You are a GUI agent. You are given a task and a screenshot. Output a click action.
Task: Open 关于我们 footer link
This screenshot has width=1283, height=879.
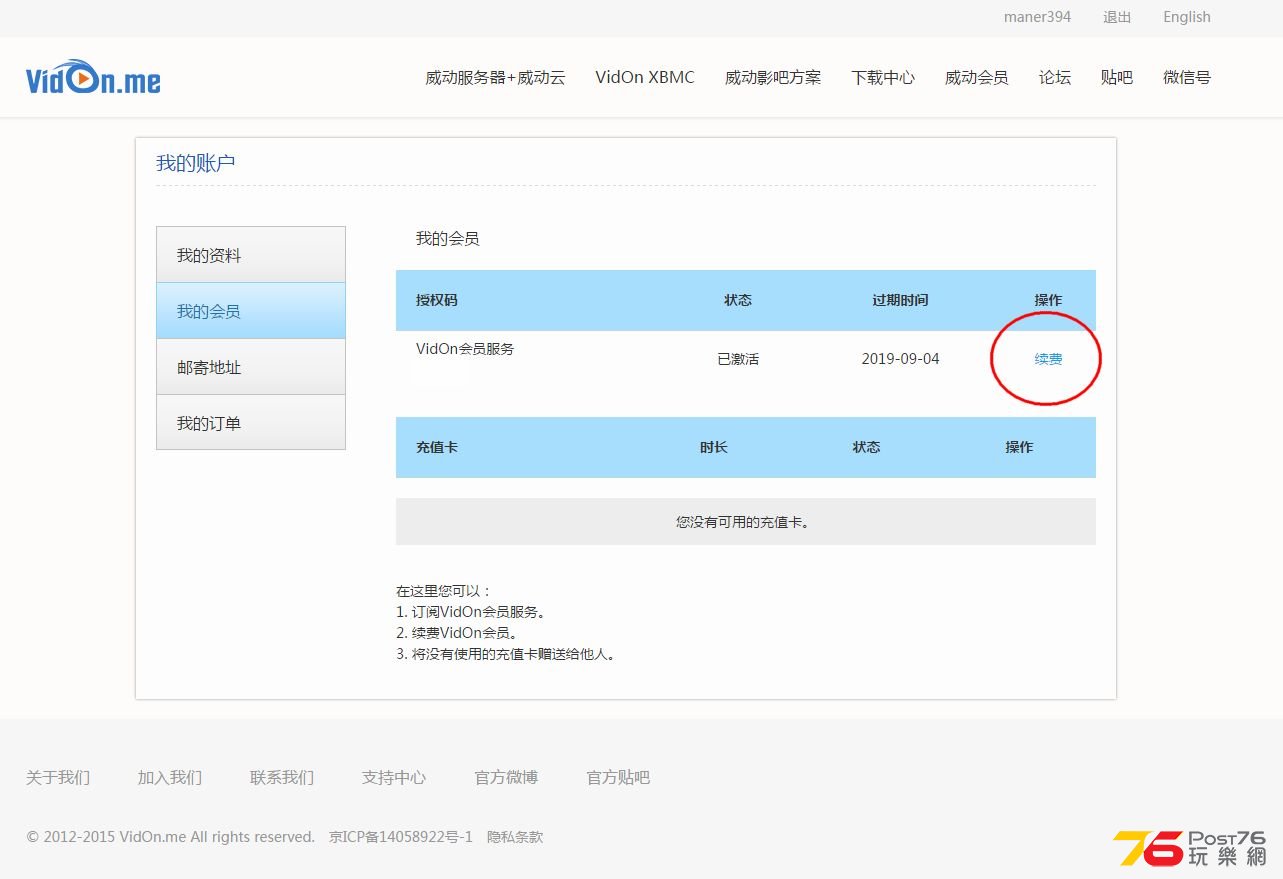click(58, 777)
